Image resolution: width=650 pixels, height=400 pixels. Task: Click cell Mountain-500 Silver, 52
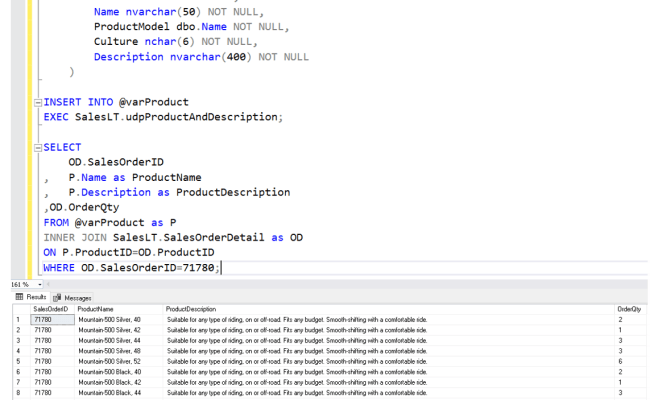click(119, 361)
